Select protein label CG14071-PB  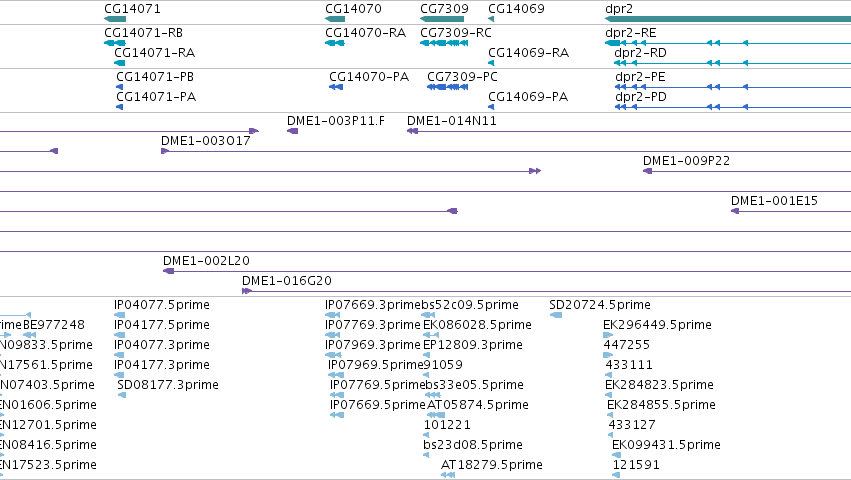(155, 77)
